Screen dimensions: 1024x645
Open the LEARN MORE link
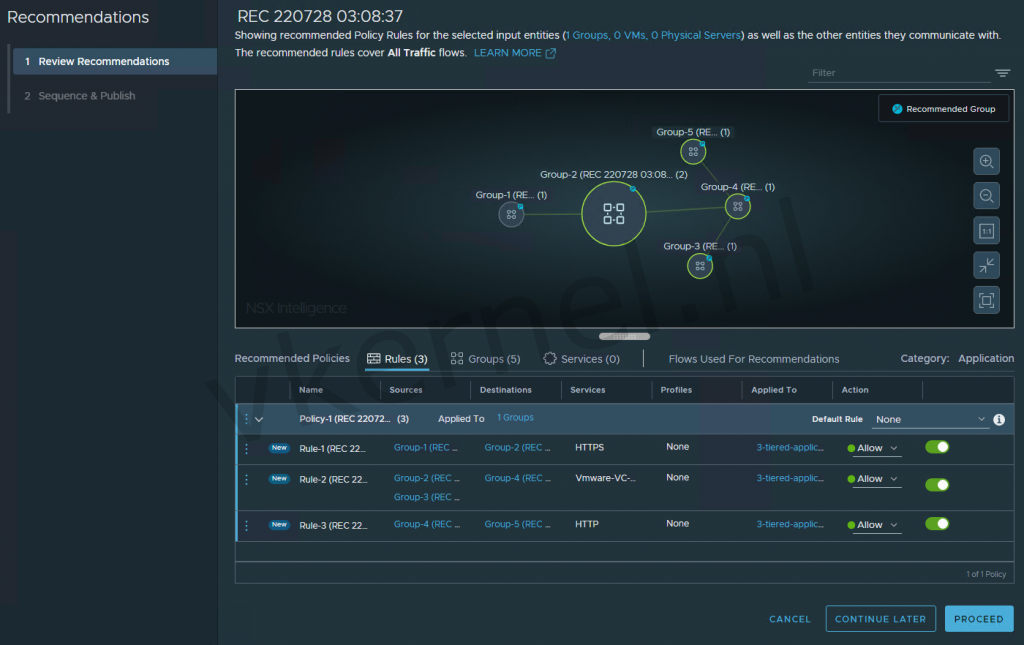pos(508,52)
